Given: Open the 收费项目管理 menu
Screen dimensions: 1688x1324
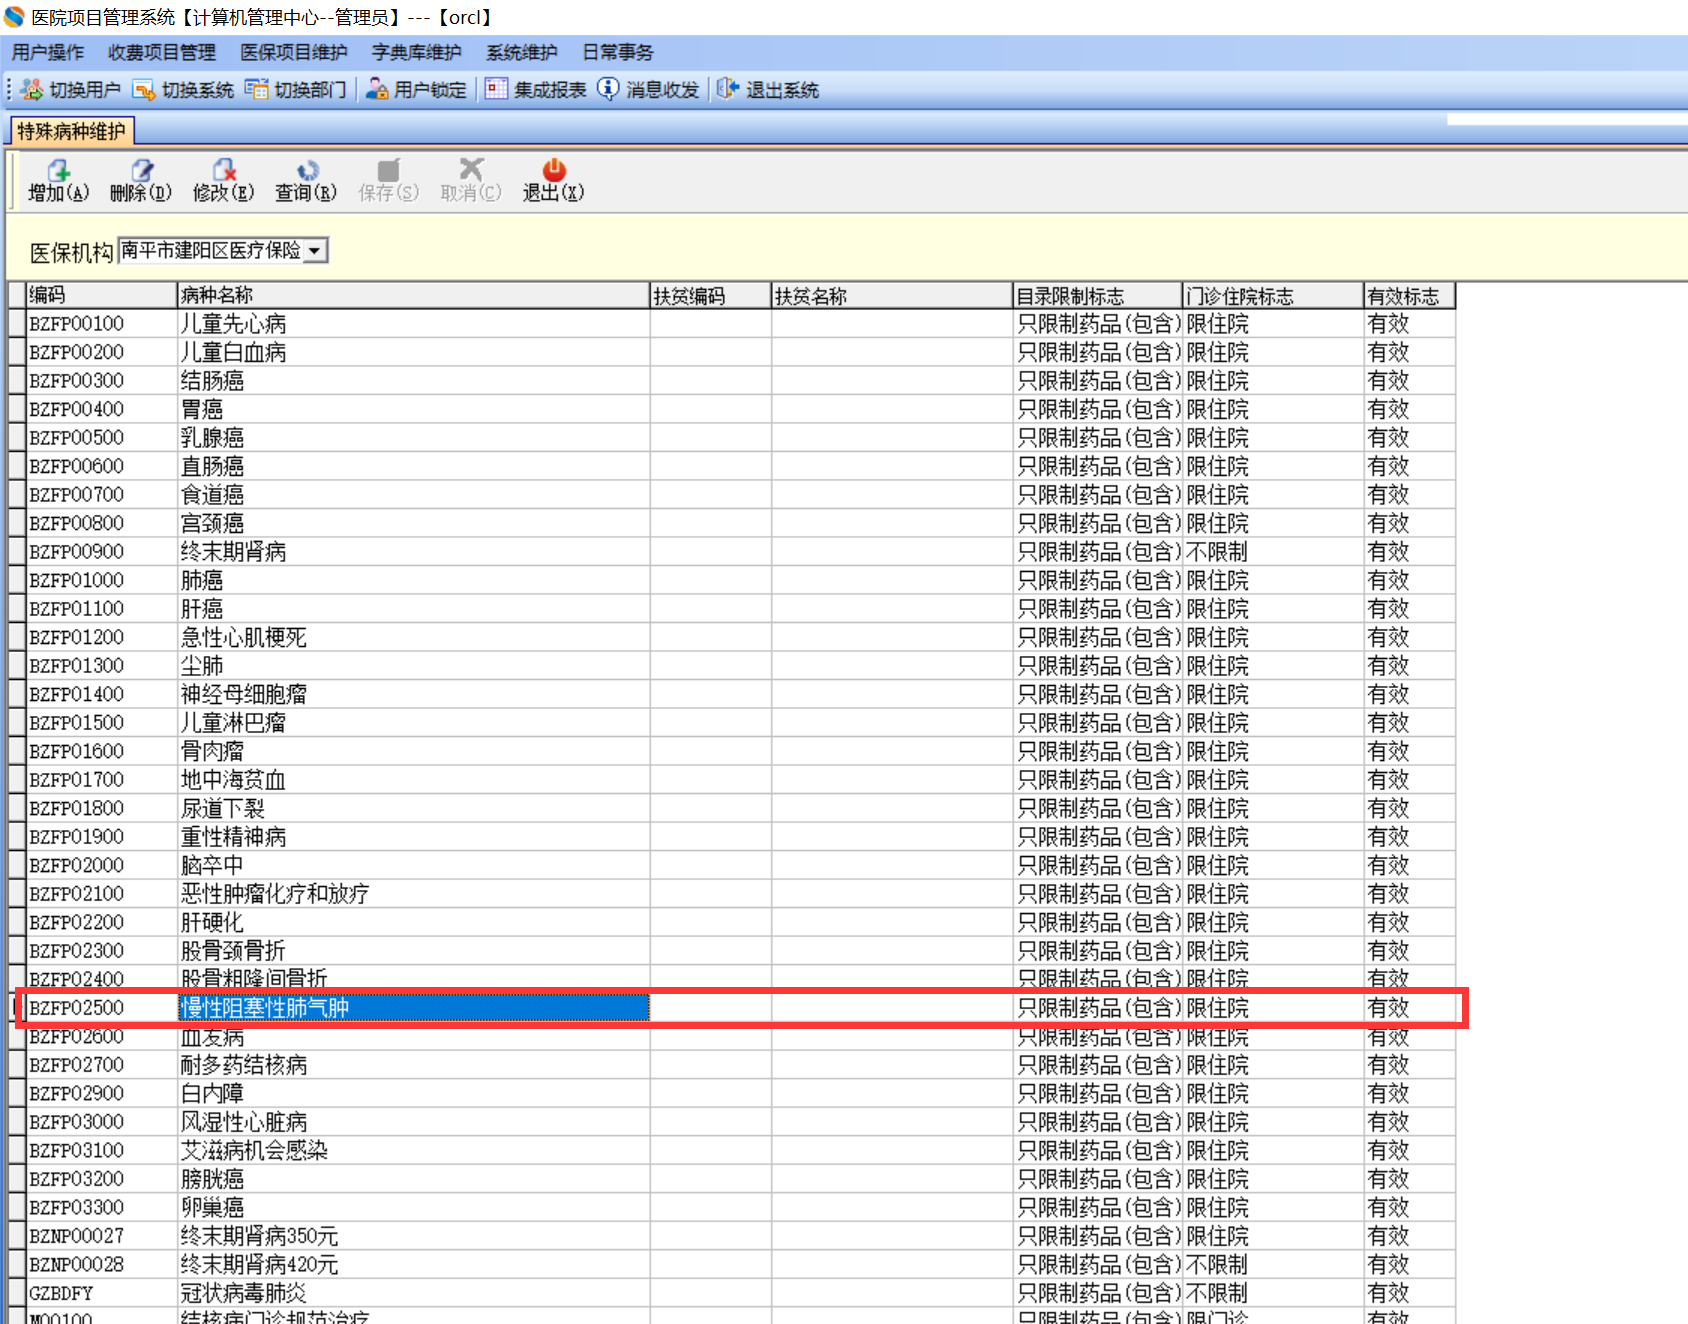Looking at the screenshot, I should [x=162, y=53].
